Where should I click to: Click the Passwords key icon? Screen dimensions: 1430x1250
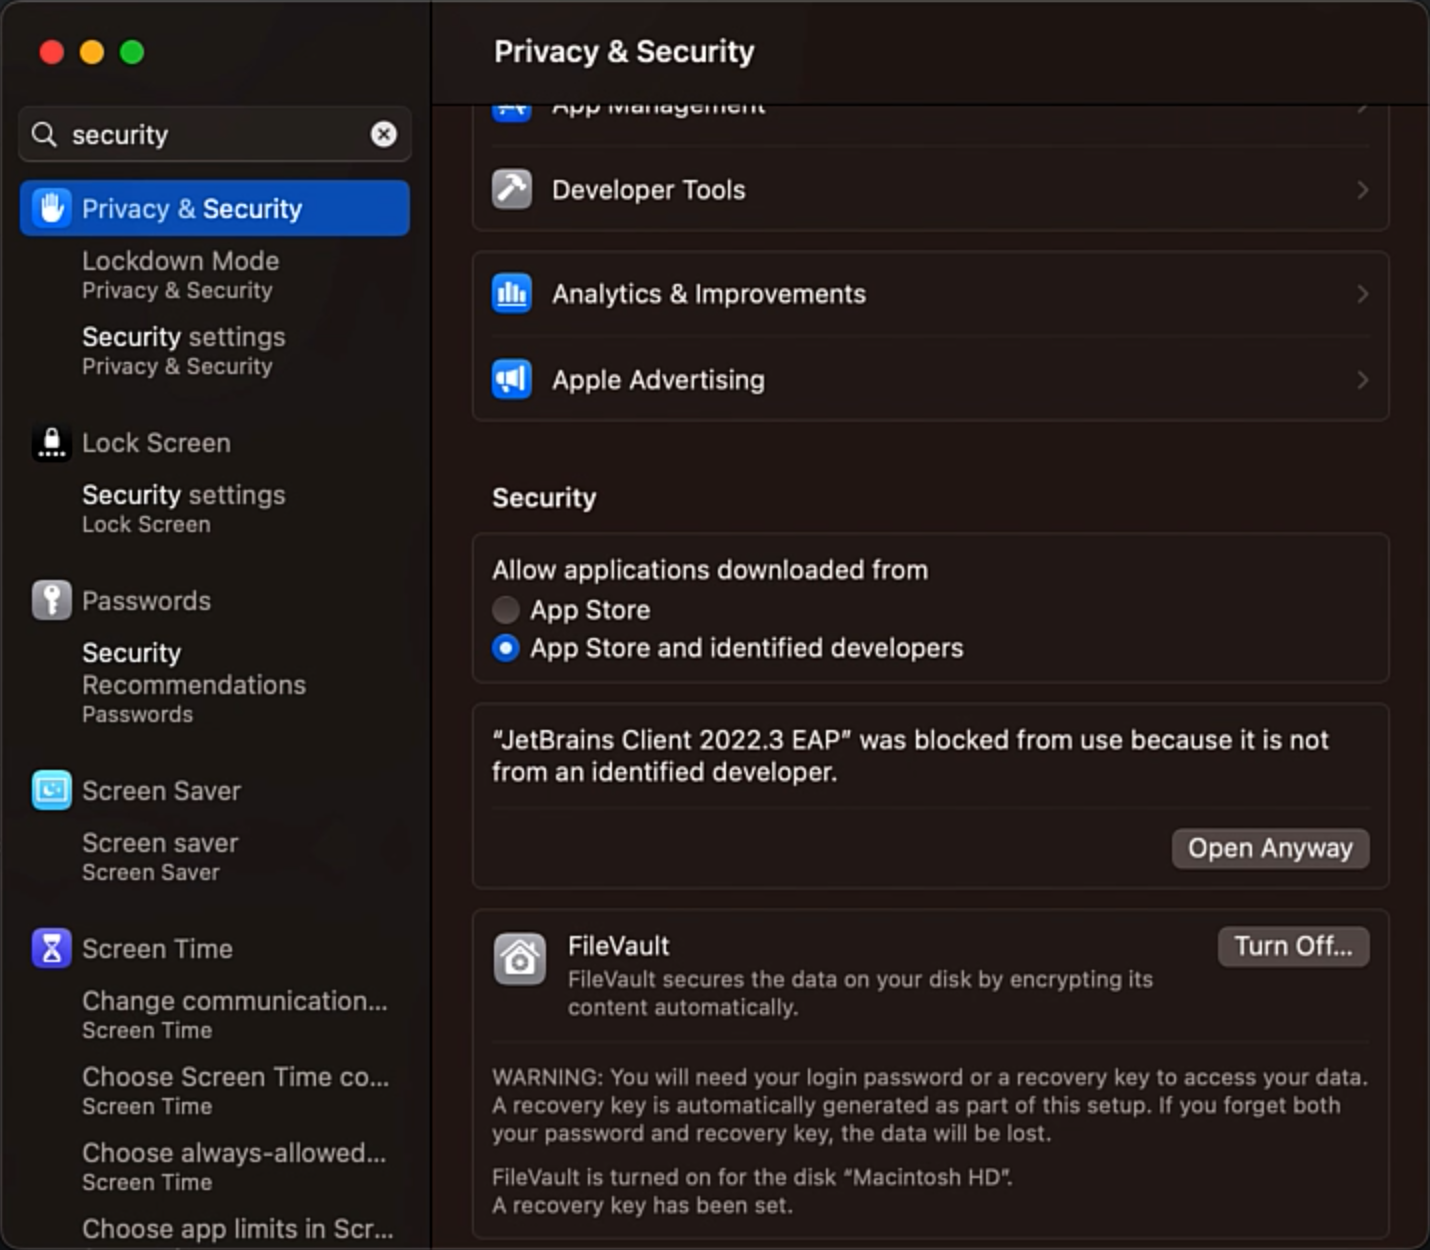pyautogui.click(x=52, y=600)
